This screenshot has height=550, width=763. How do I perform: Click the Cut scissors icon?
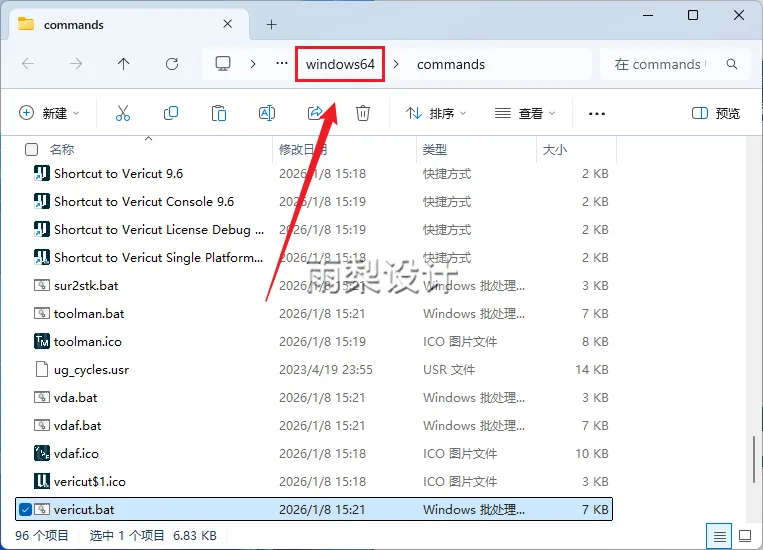coord(123,113)
